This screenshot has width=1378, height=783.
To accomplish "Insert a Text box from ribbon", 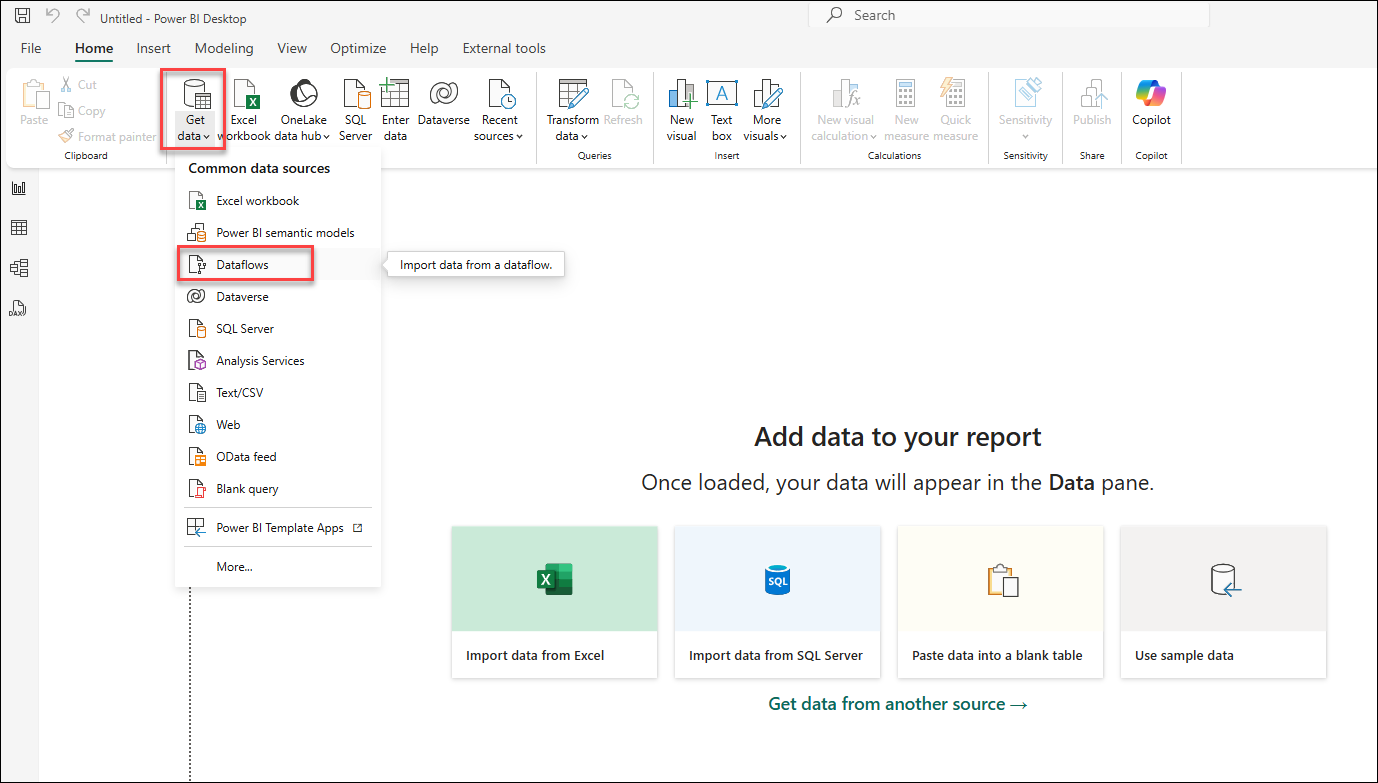I will coord(721,111).
